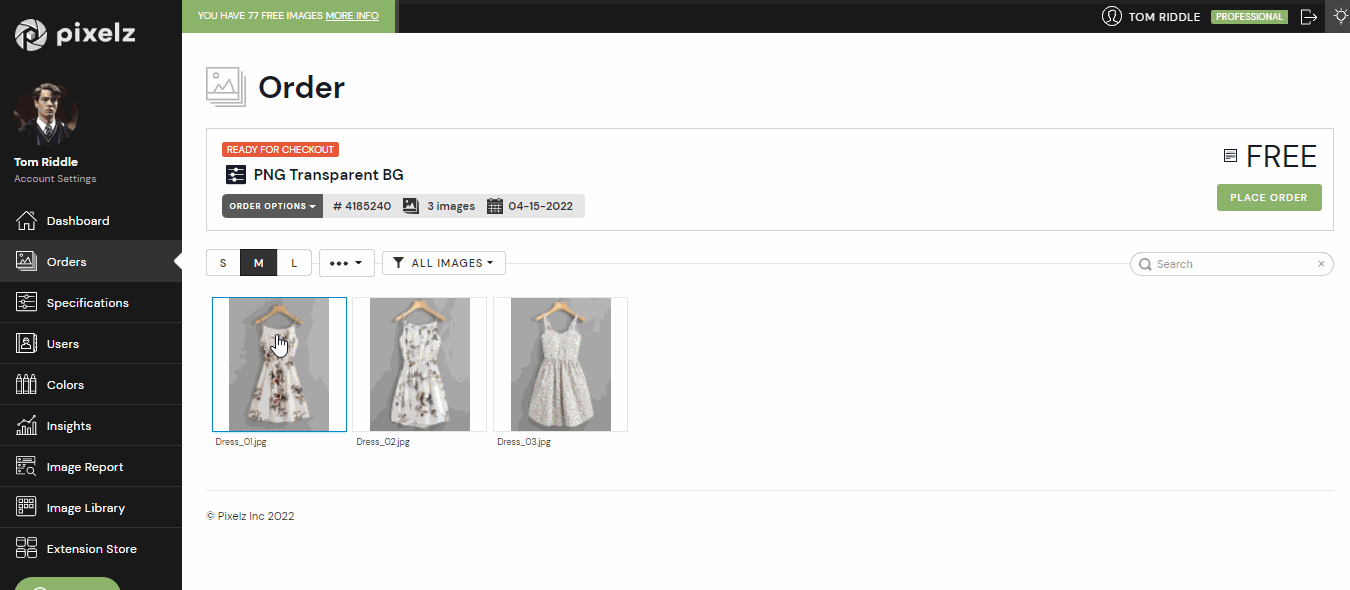This screenshot has height=590, width=1350.
Task: Click the logout arrow icon
Action: click(x=1309, y=16)
